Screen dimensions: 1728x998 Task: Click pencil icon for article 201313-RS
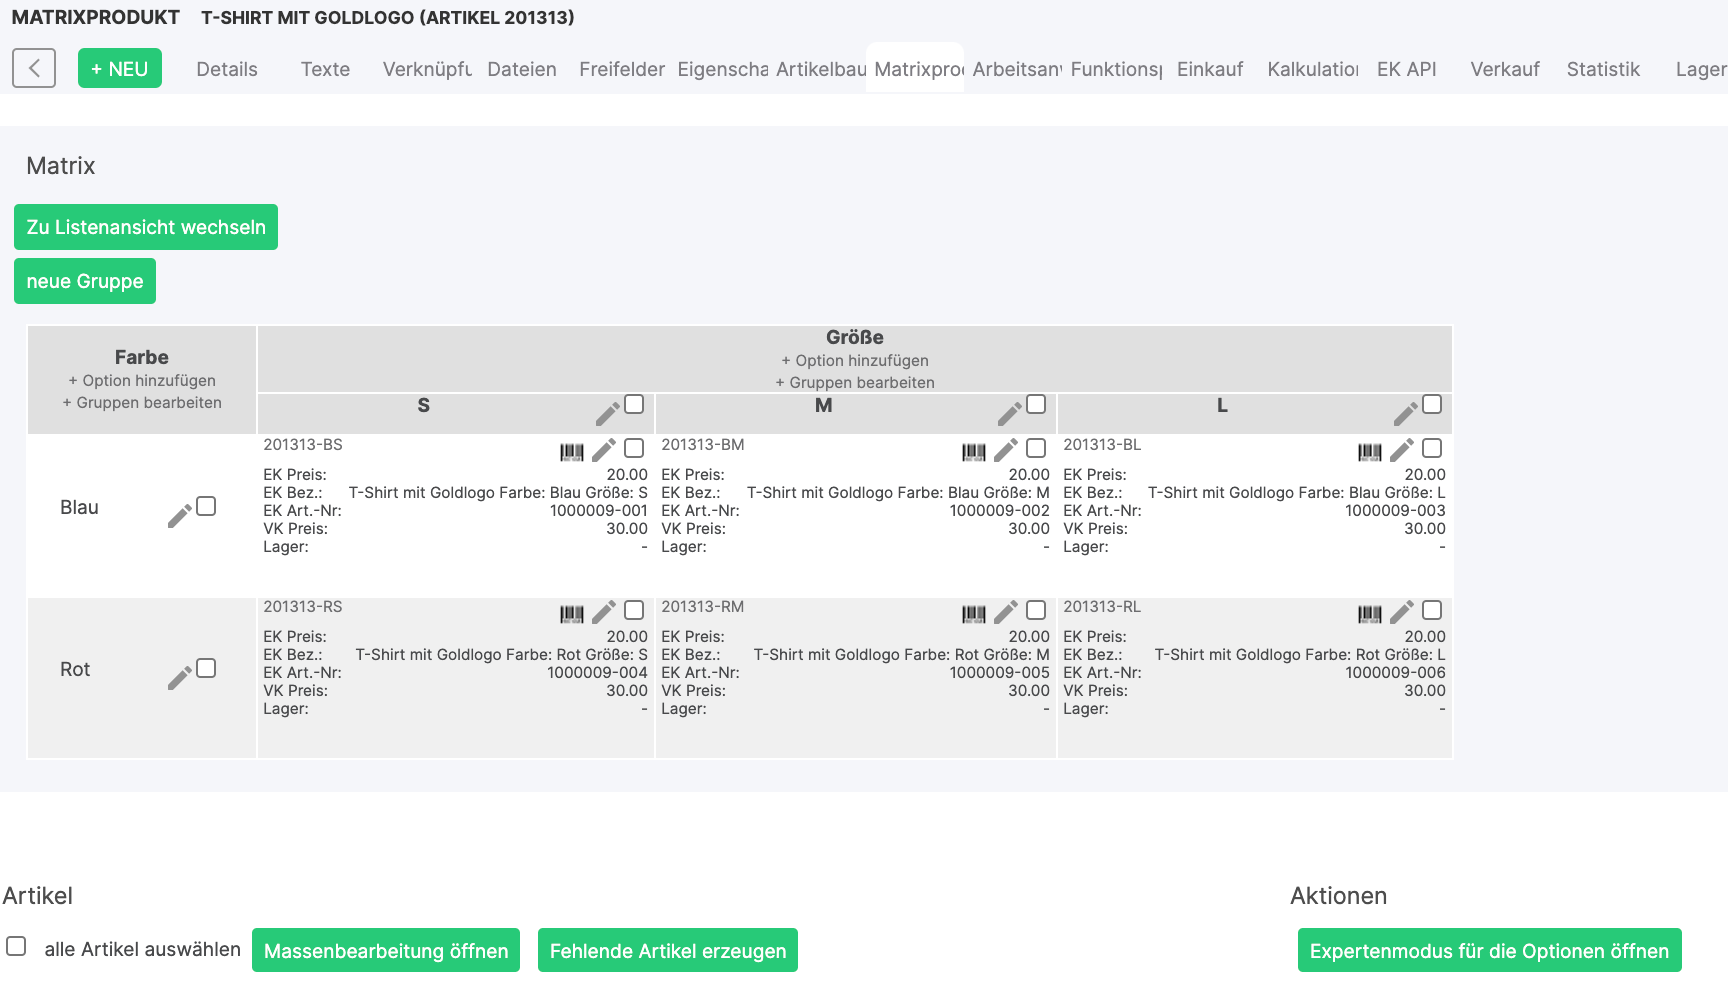604,612
